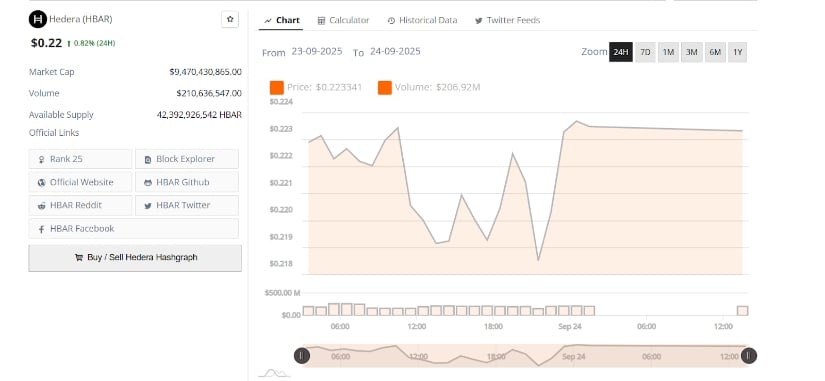Click the To date field 24-09-2025
The width and height of the screenshot is (825, 381).
(395, 52)
